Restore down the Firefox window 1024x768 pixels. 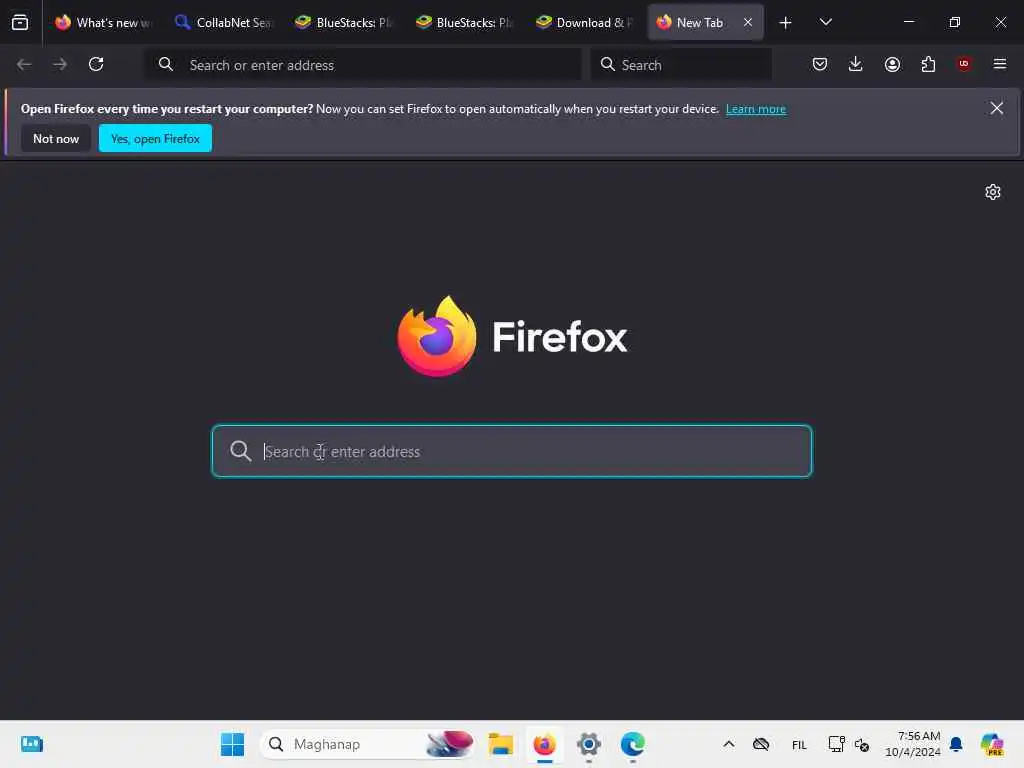point(955,22)
